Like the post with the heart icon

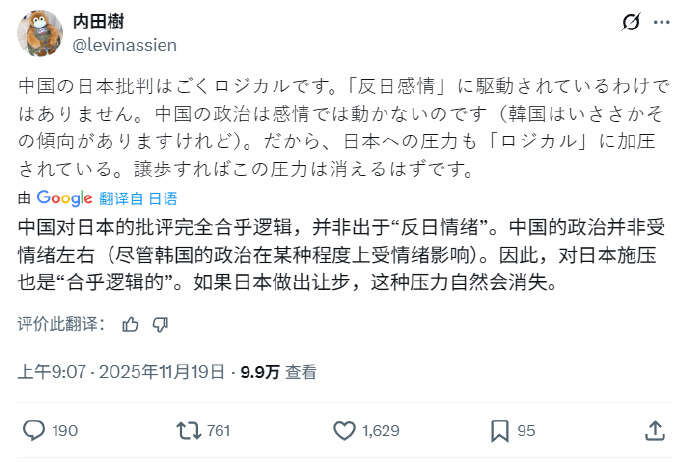coord(344,431)
